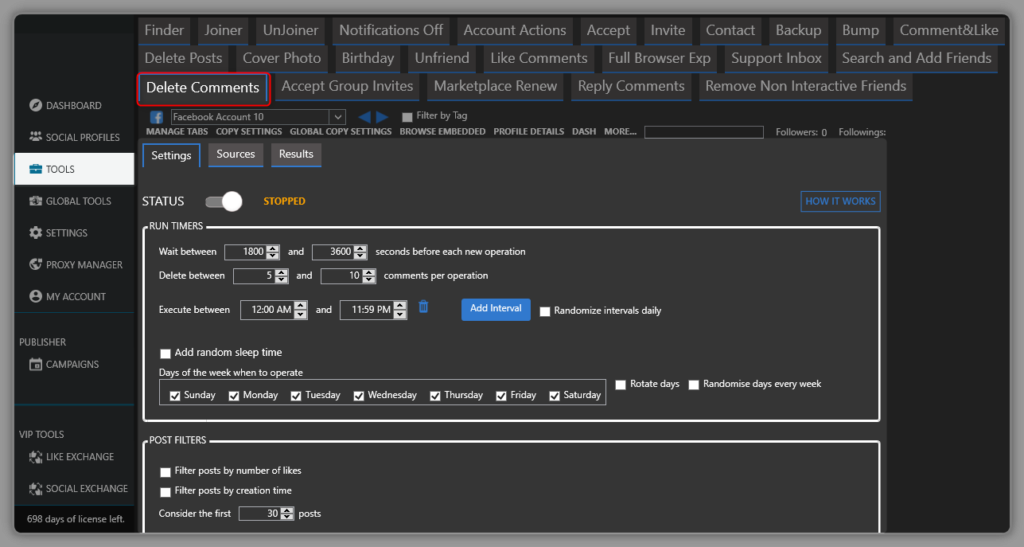Enable Filter by Tag checkbox

(407, 117)
